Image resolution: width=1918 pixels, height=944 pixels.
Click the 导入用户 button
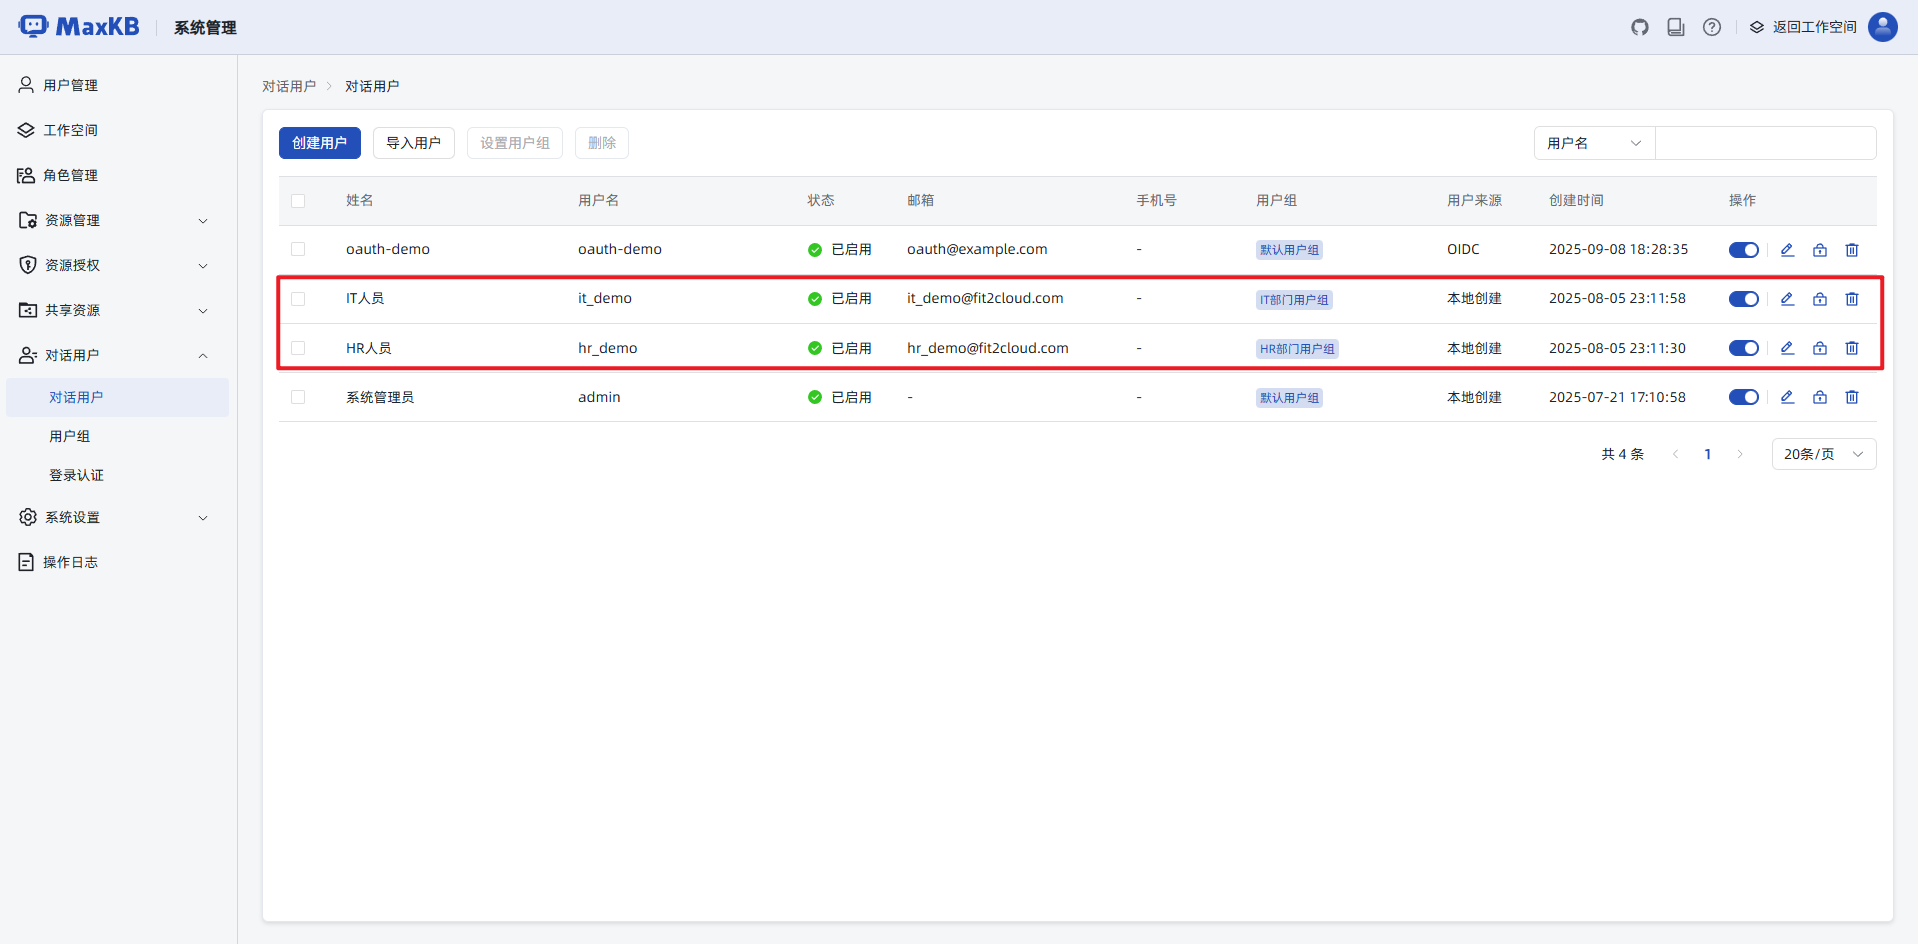(413, 143)
